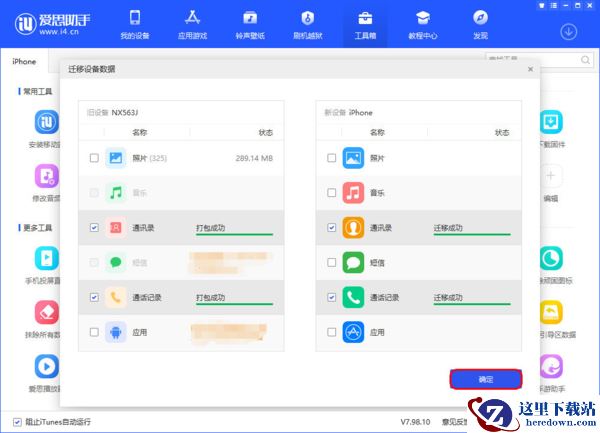Image resolution: width=600 pixels, height=433 pixels.
Task: Click the download manager arrow icon
Action: 569,32
